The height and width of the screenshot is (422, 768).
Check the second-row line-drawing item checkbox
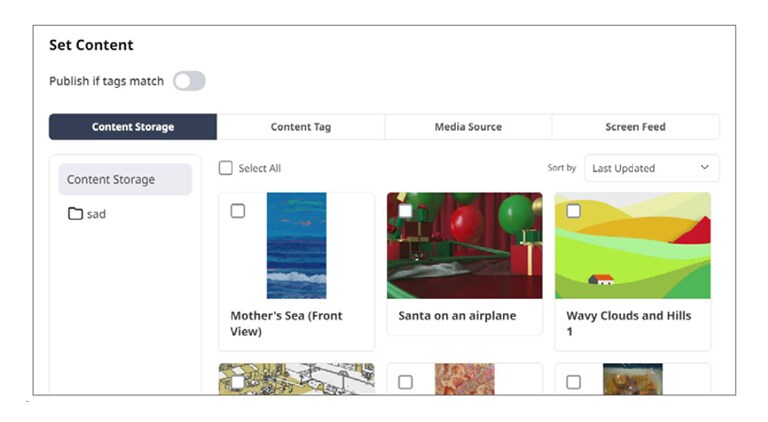pyautogui.click(x=238, y=382)
